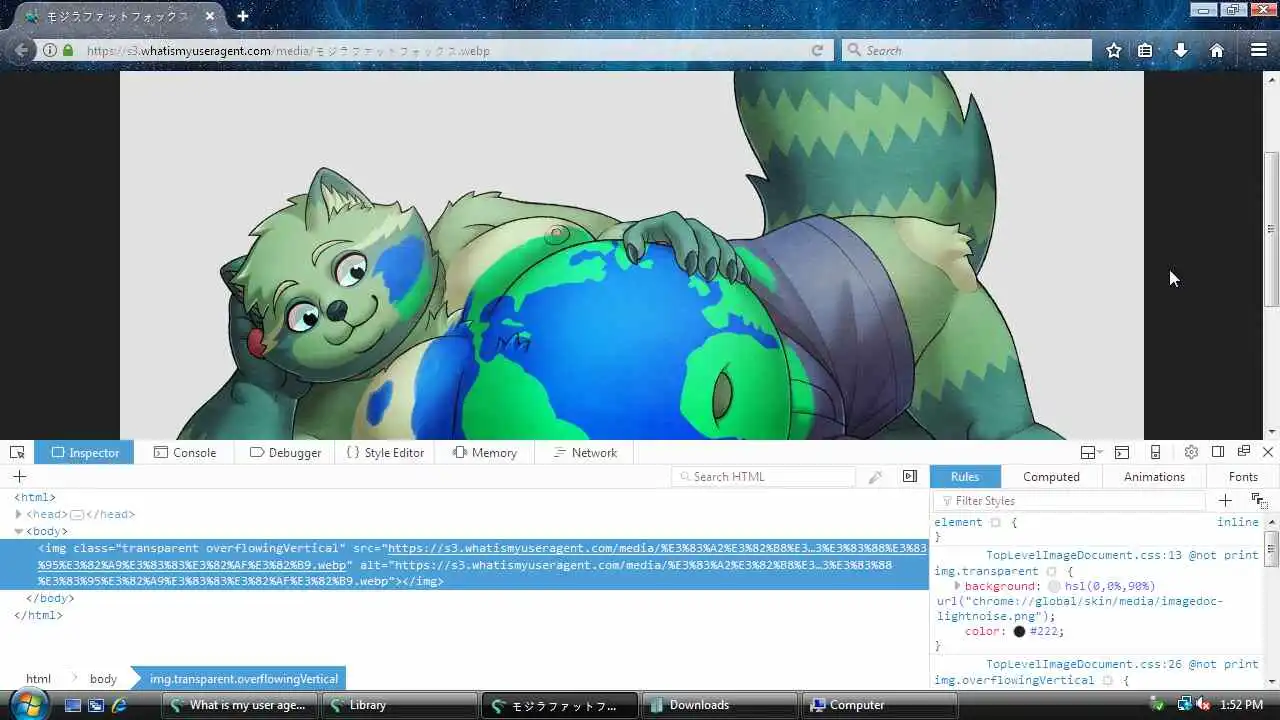The image size is (1280, 720).
Task: Select html in the breadcrumb trail
Action: click(38, 678)
